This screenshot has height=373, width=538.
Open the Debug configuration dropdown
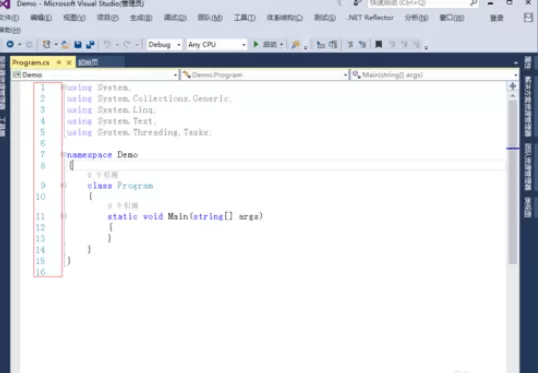click(x=164, y=45)
